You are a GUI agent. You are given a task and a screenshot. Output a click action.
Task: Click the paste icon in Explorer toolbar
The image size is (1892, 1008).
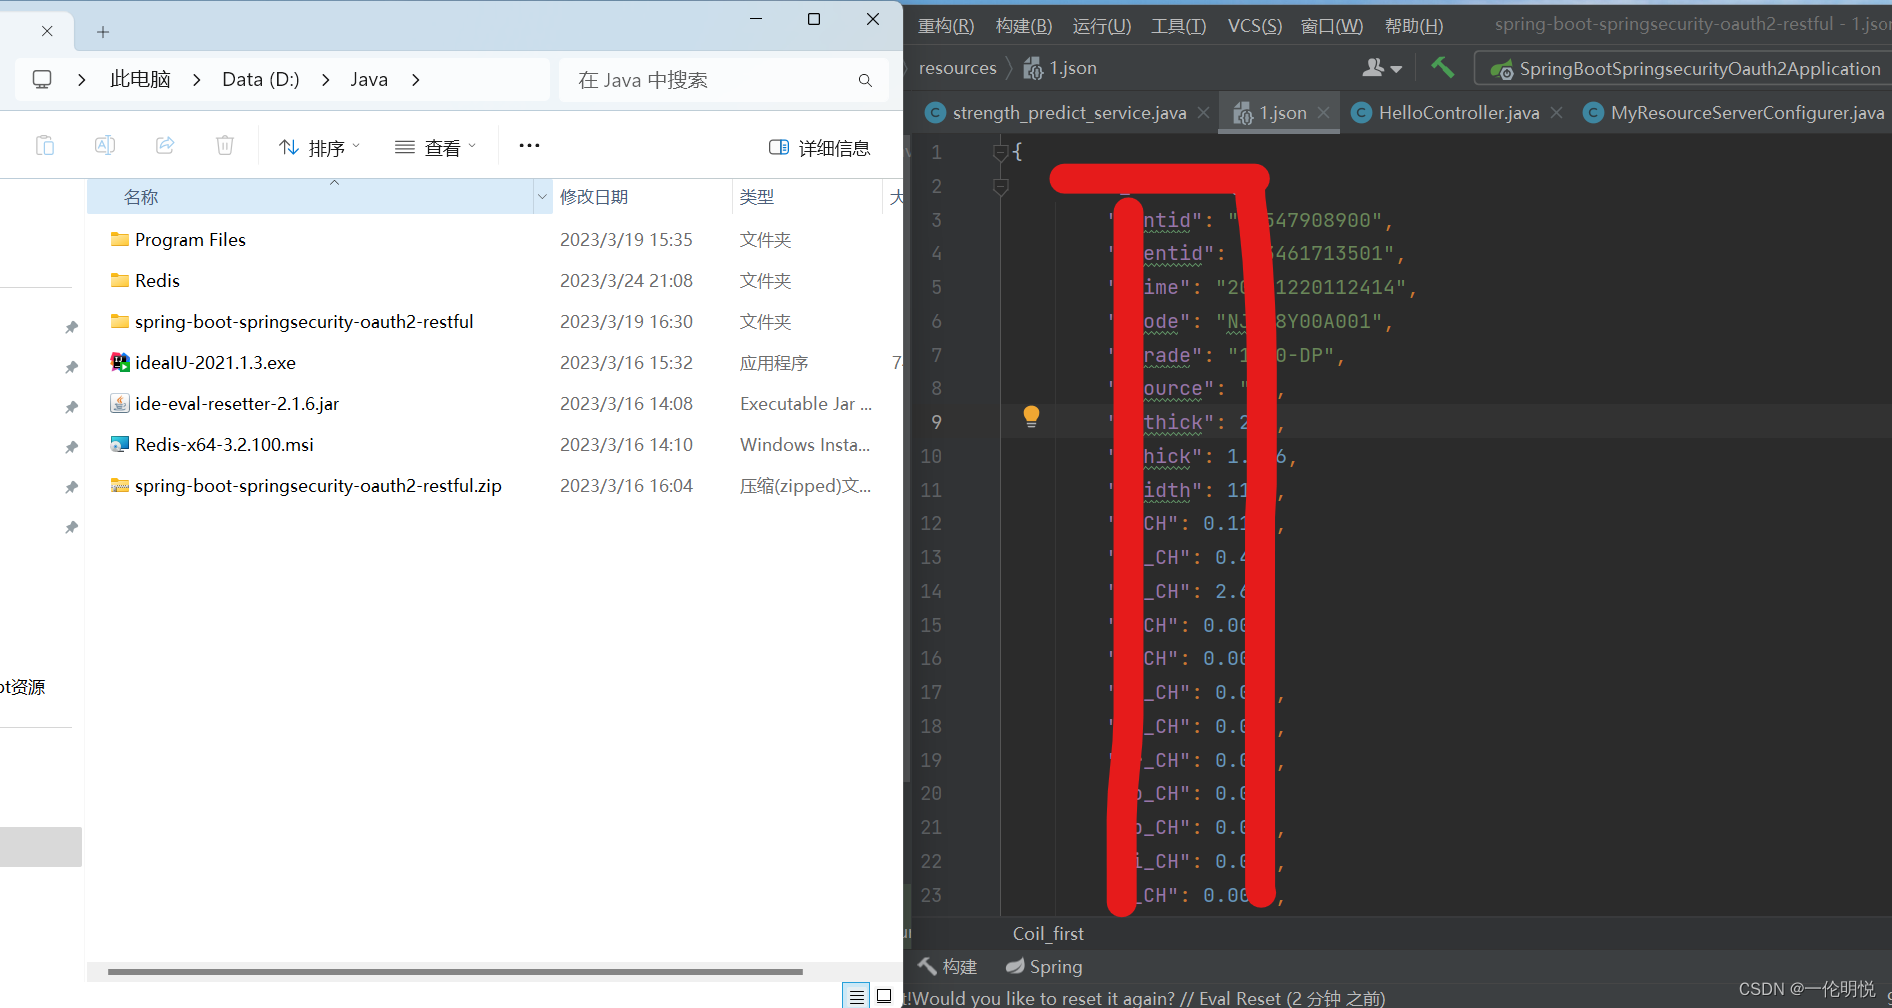coord(45,145)
